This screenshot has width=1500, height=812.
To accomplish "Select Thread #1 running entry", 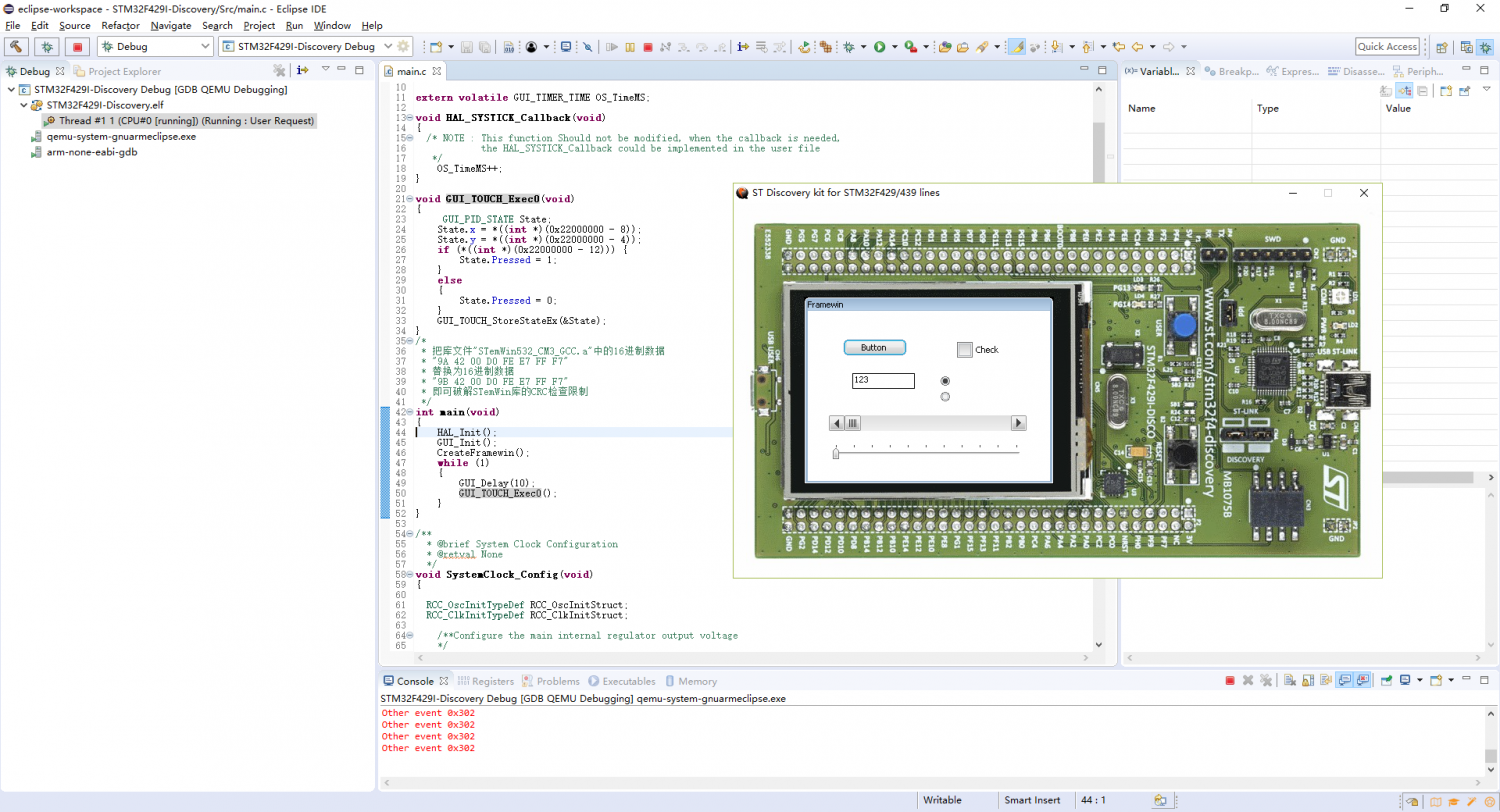I will (x=179, y=120).
